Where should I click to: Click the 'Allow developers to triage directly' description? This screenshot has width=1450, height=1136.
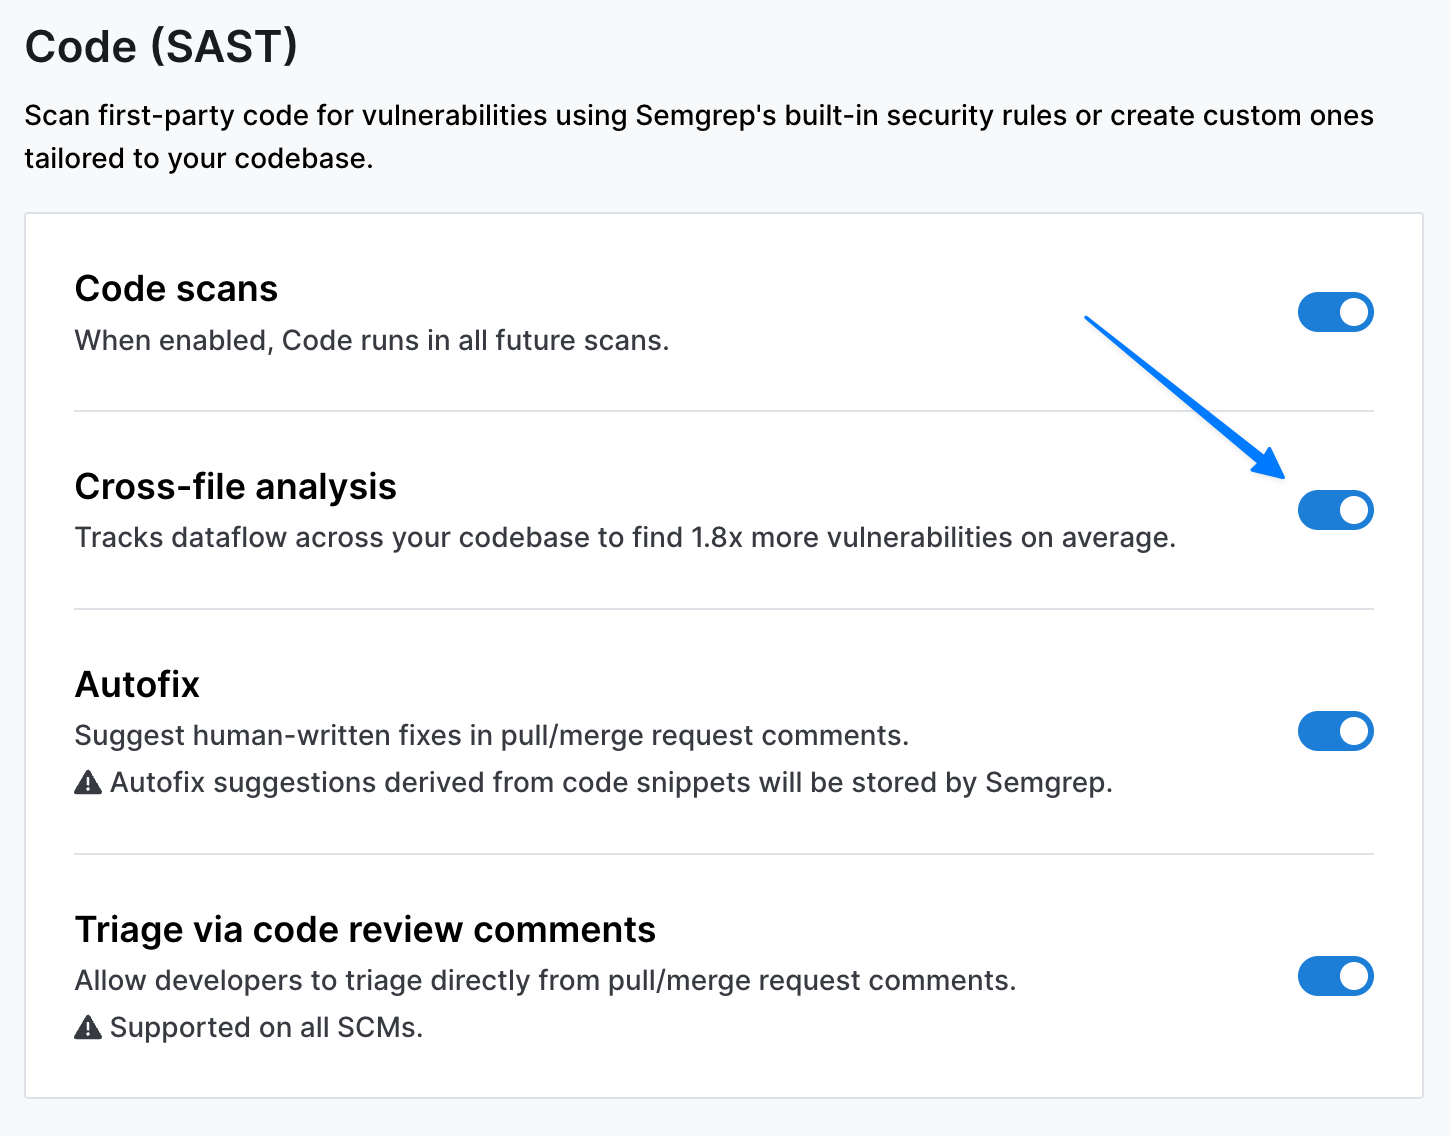point(545,981)
